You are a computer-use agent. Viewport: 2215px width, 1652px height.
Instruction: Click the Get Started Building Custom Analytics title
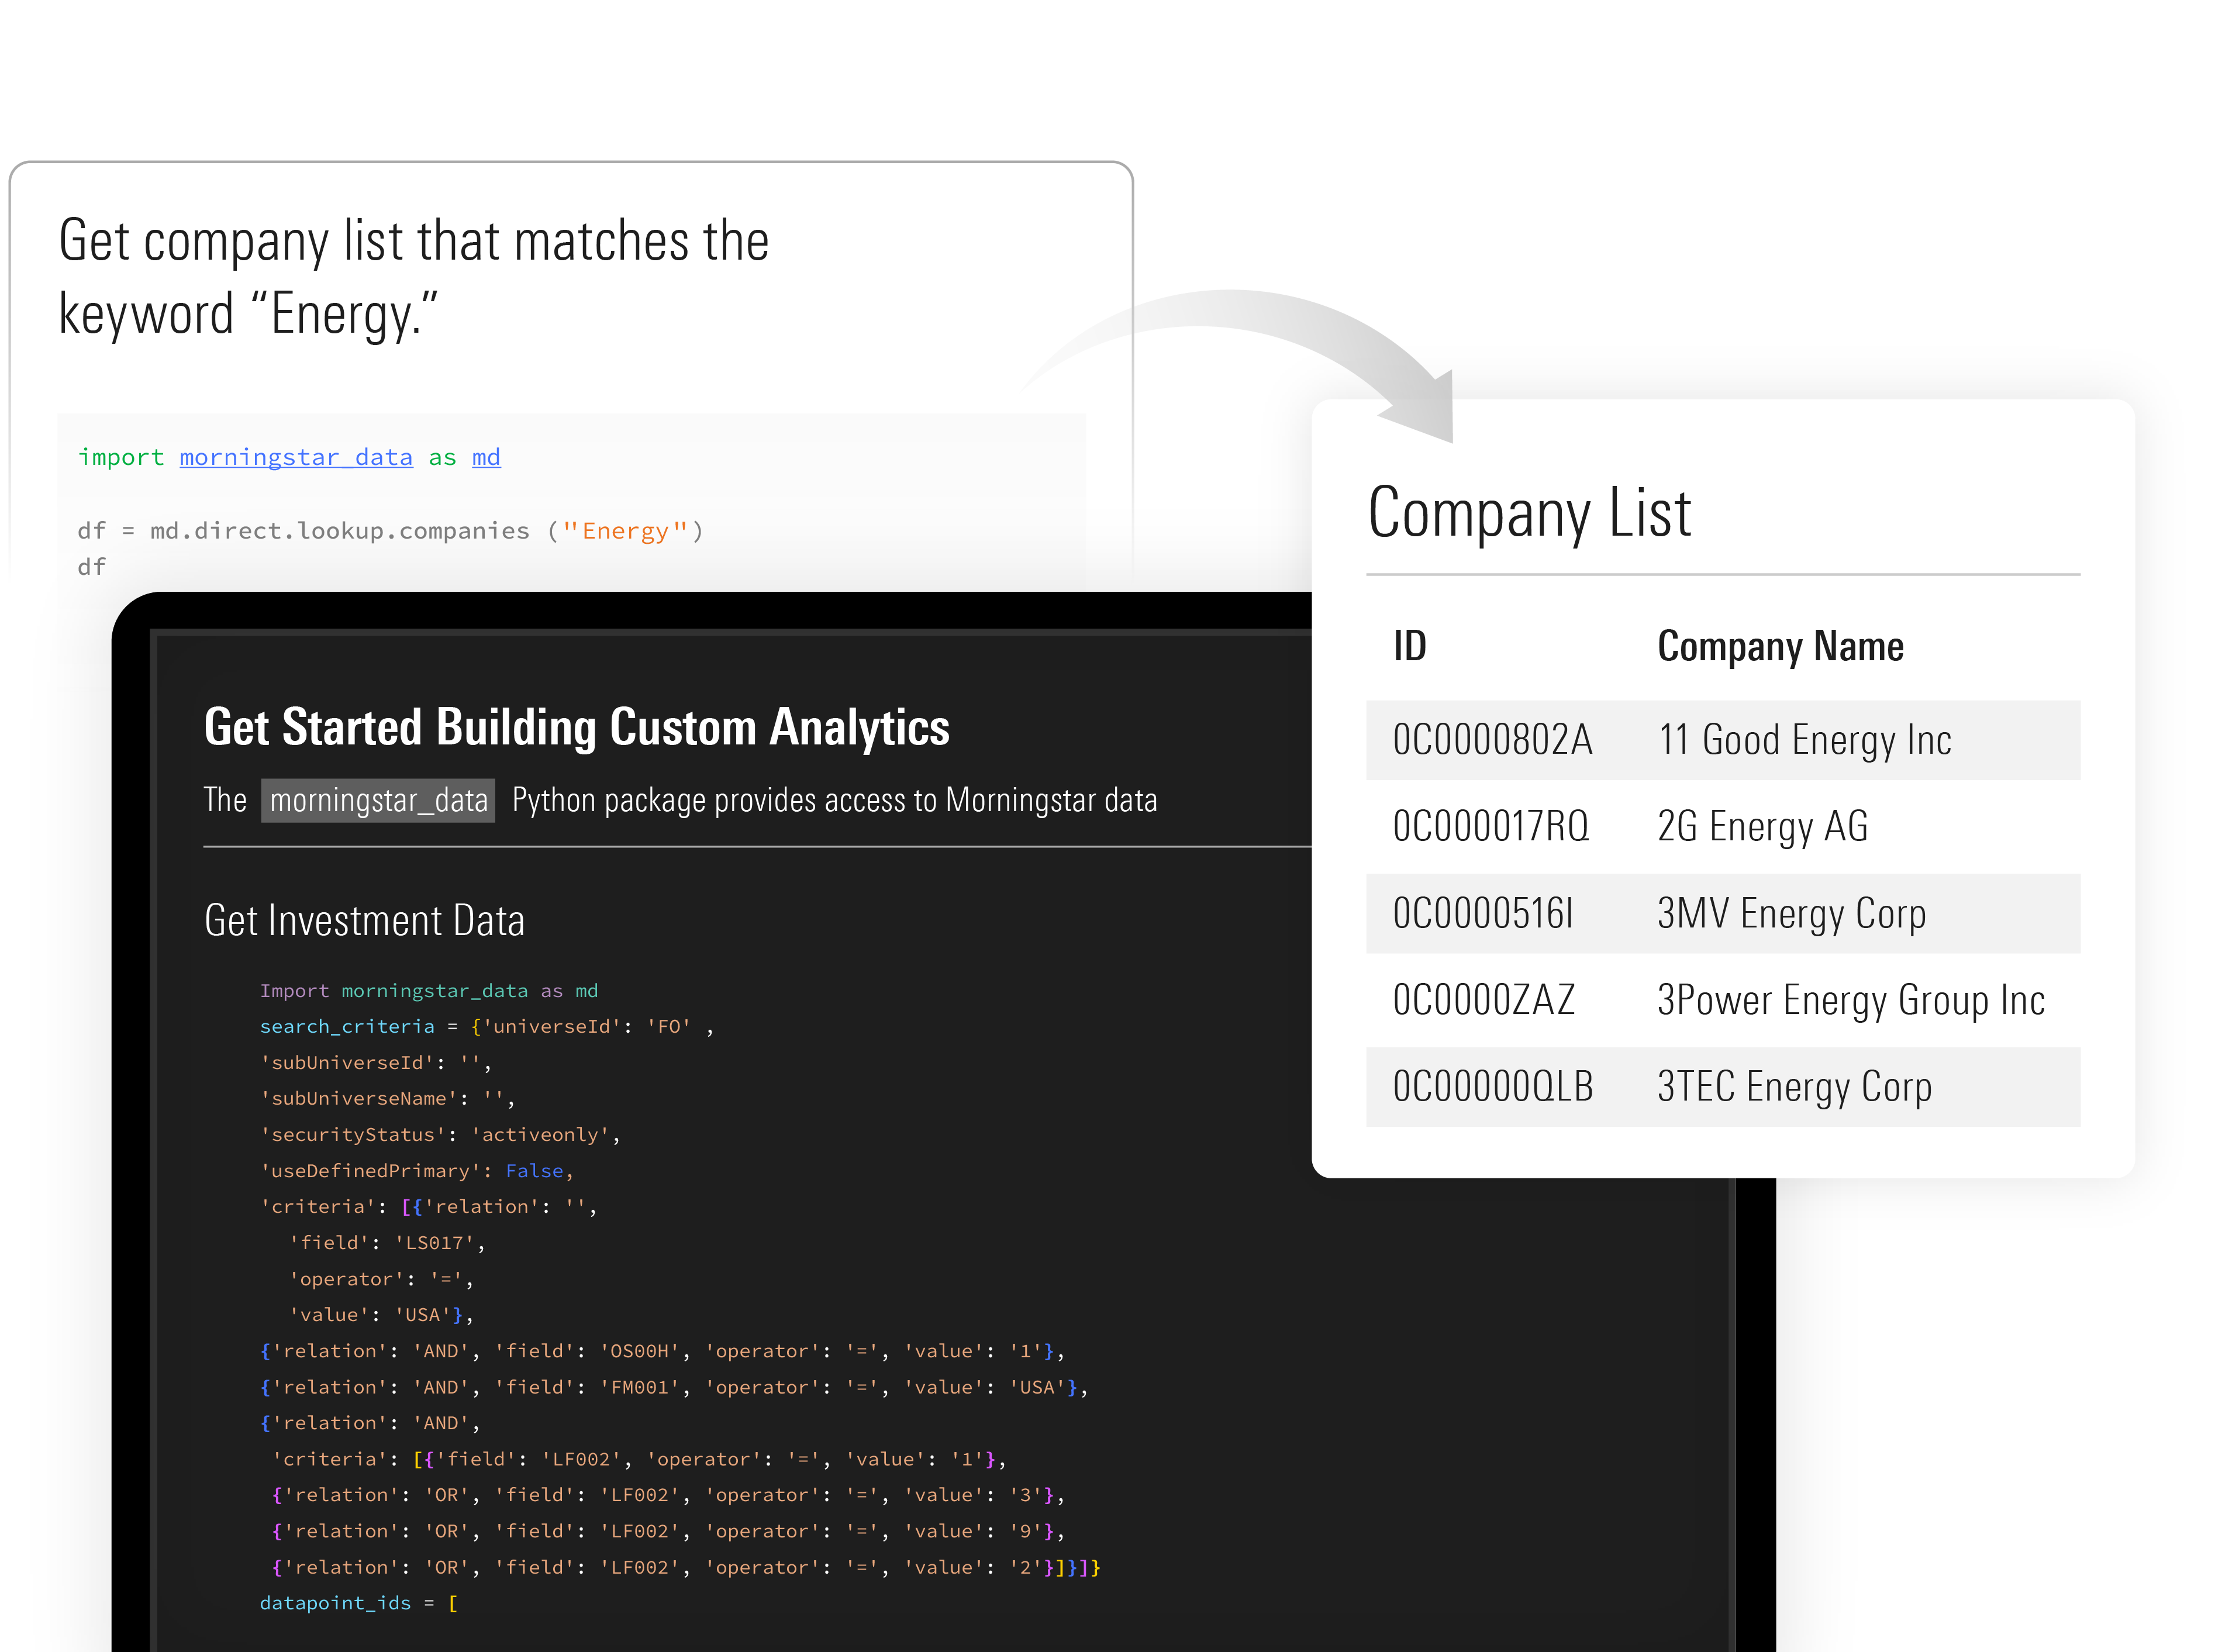click(576, 727)
